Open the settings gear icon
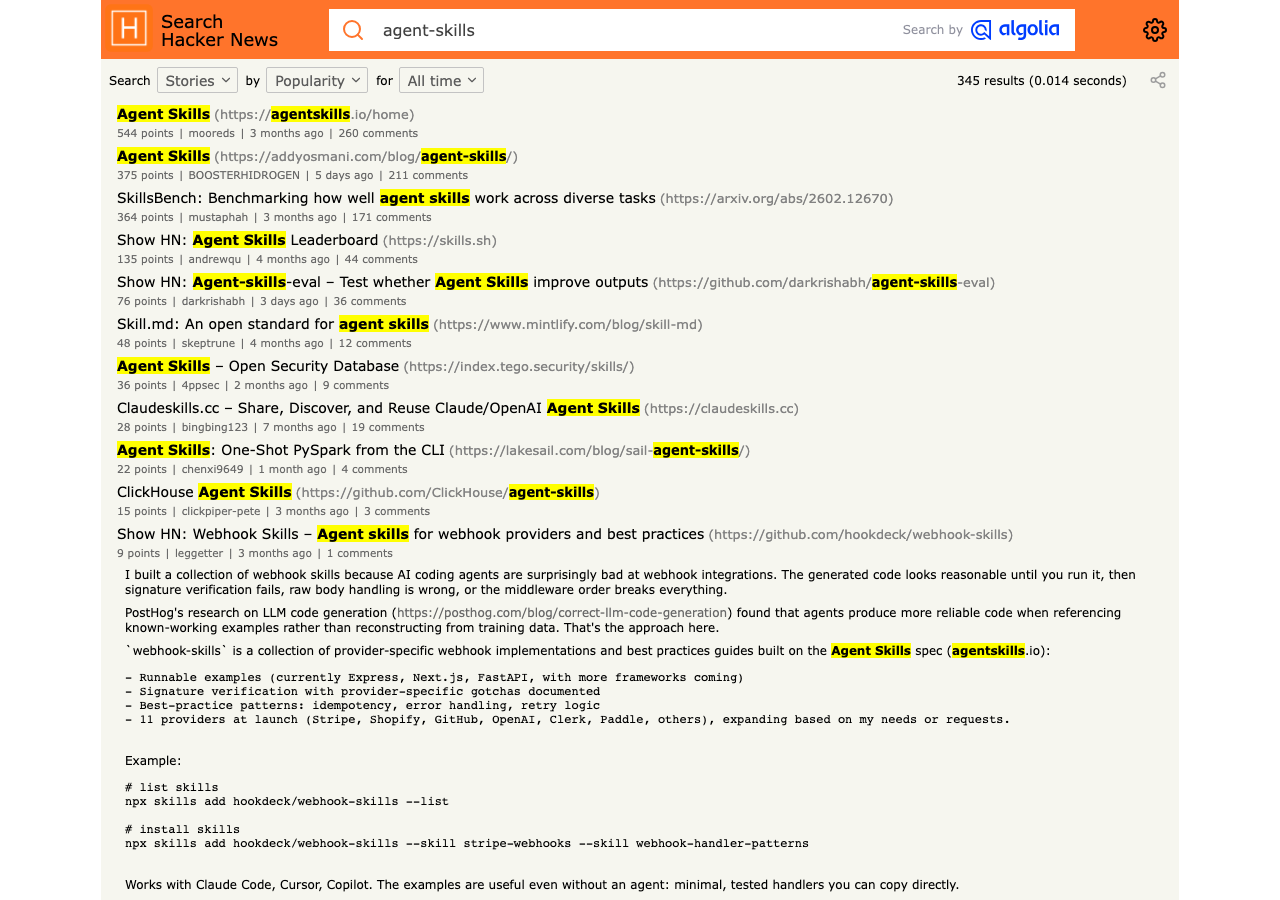 tap(1155, 30)
